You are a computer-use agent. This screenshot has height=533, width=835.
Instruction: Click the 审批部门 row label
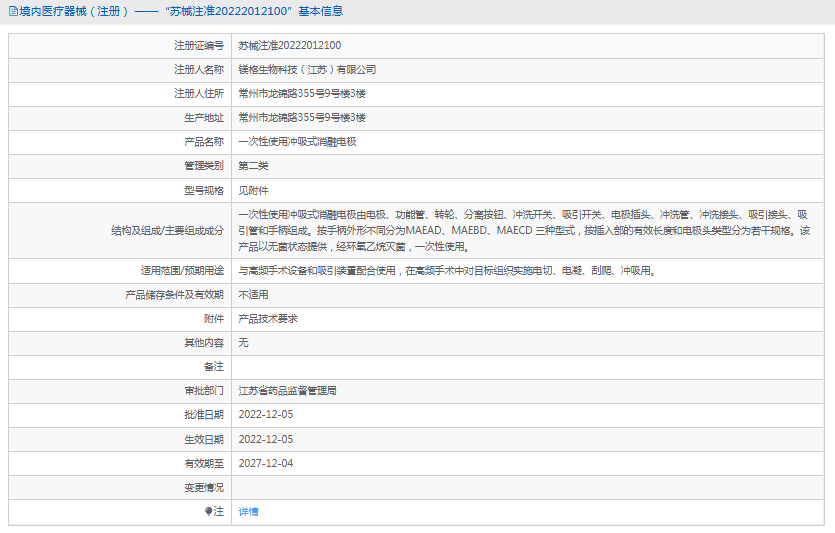[204, 391]
